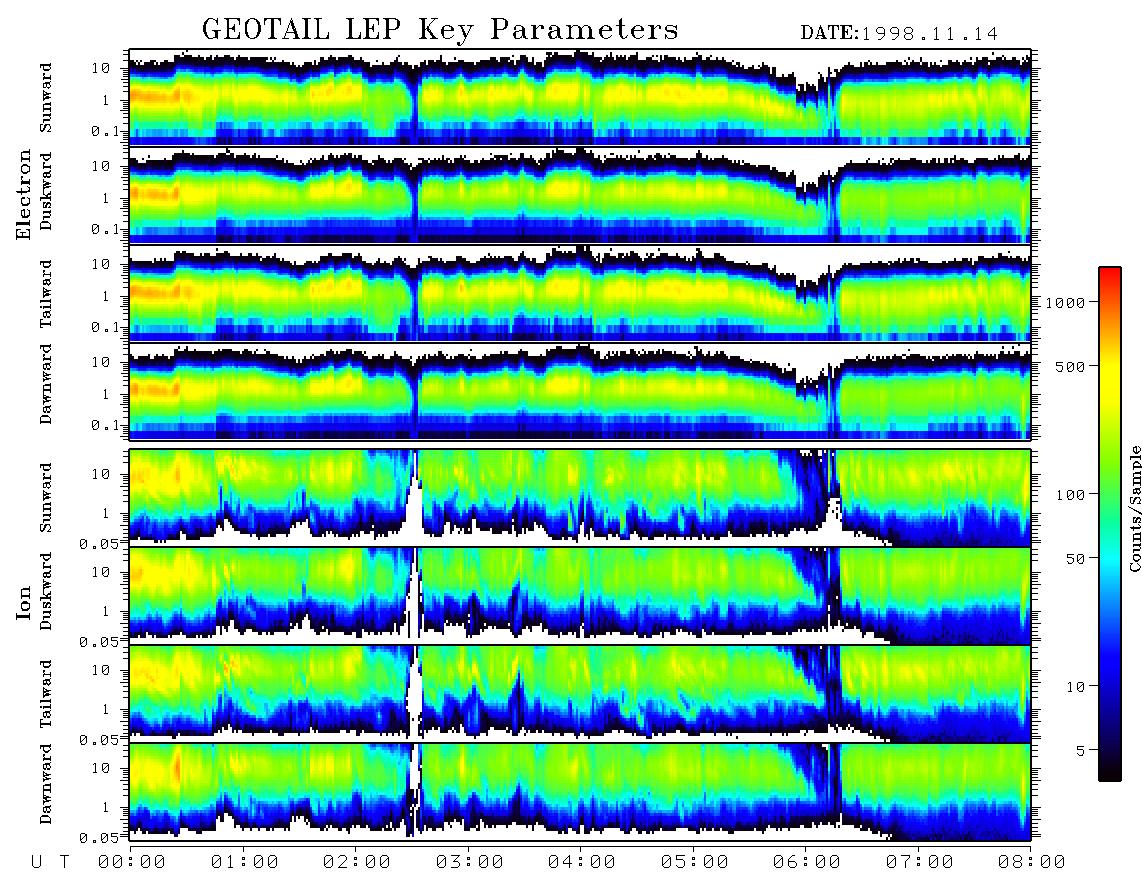Viewport: 1142px width, 880px height.
Task: Click the "08:00" time tick label
Action: tap(1032, 862)
